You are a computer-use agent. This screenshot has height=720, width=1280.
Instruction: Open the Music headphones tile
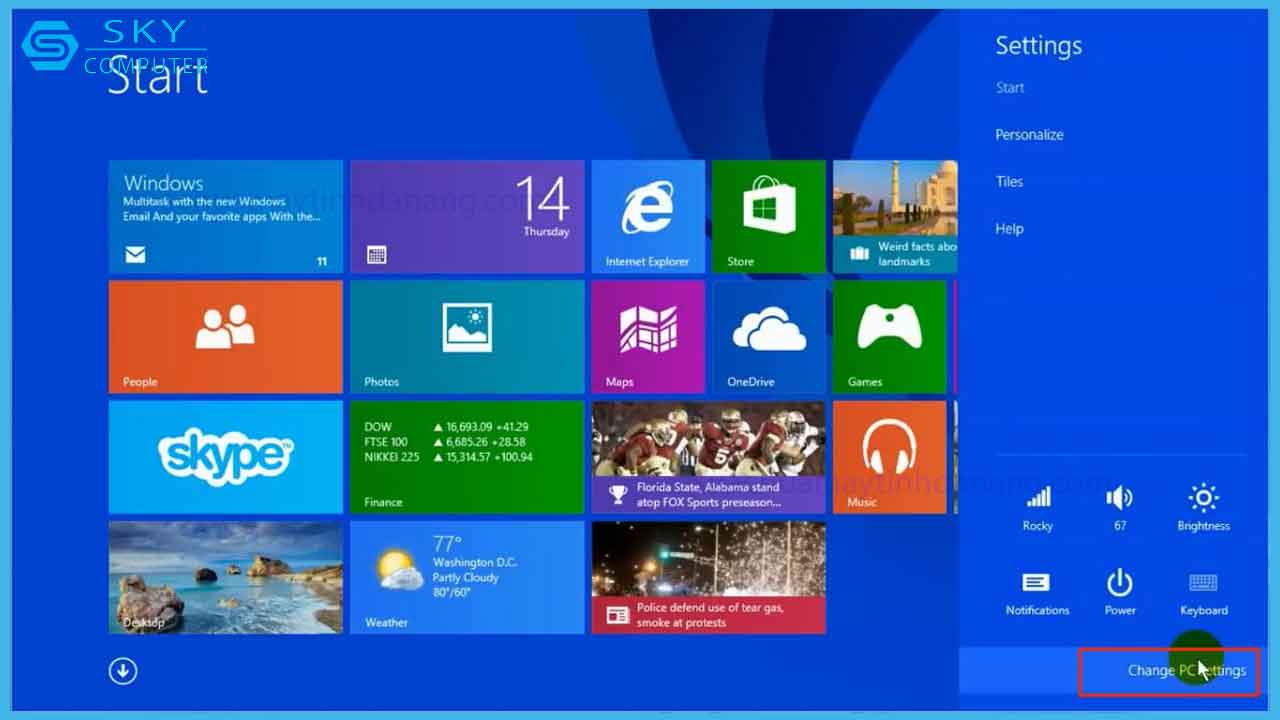click(x=889, y=456)
